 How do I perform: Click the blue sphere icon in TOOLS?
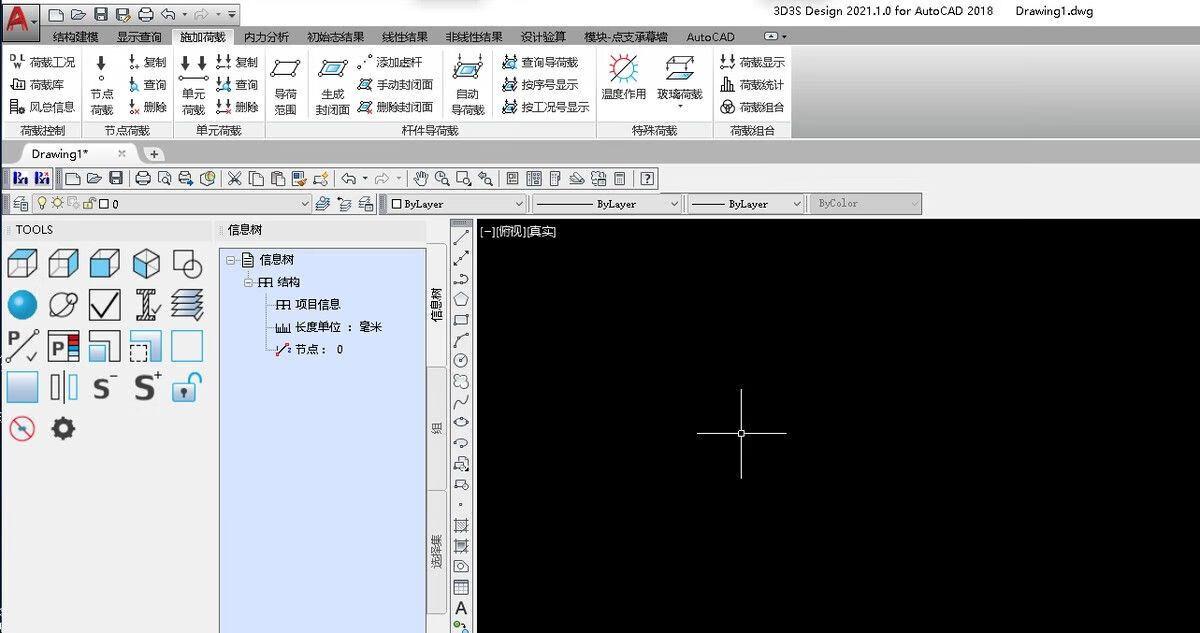[22, 305]
